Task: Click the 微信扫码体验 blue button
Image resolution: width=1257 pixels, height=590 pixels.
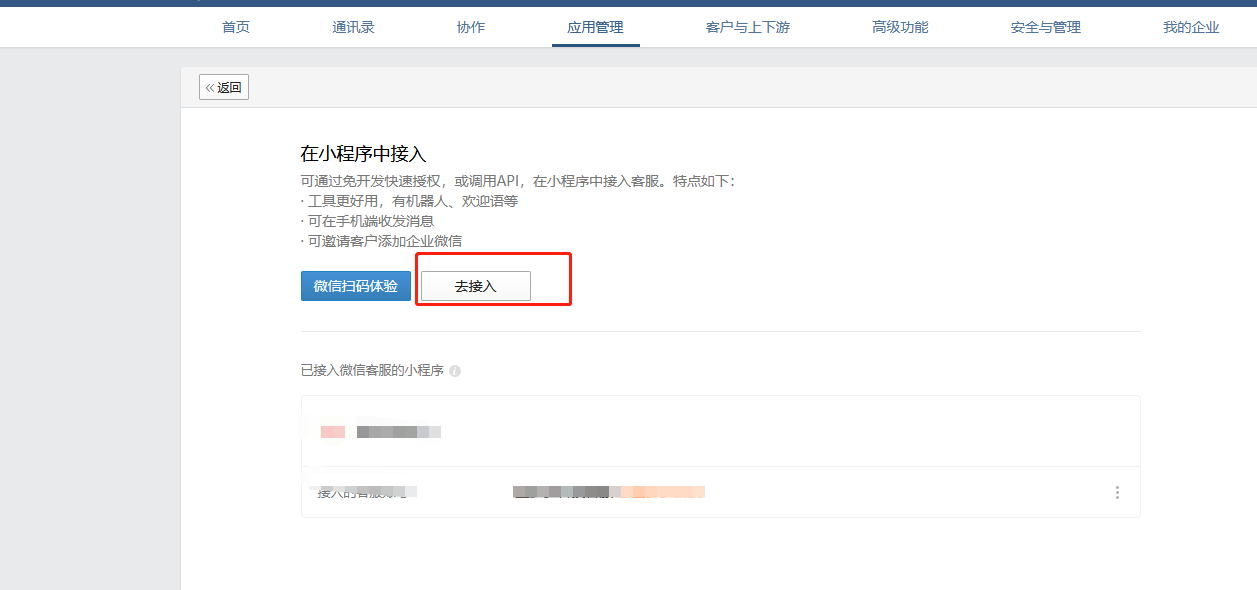Action: pos(355,286)
